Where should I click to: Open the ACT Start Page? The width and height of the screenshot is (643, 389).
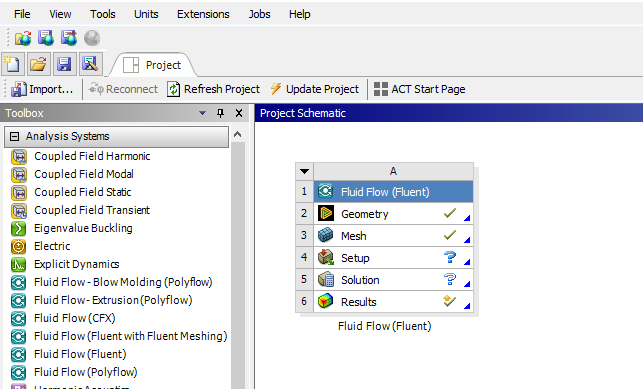pyautogui.click(x=420, y=89)
